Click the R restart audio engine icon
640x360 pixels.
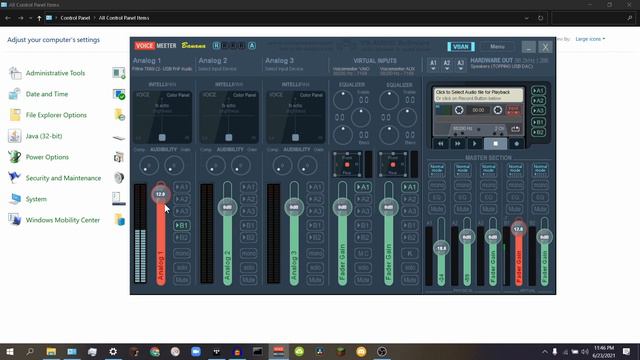pyautogui.click(x=216, y=45)
